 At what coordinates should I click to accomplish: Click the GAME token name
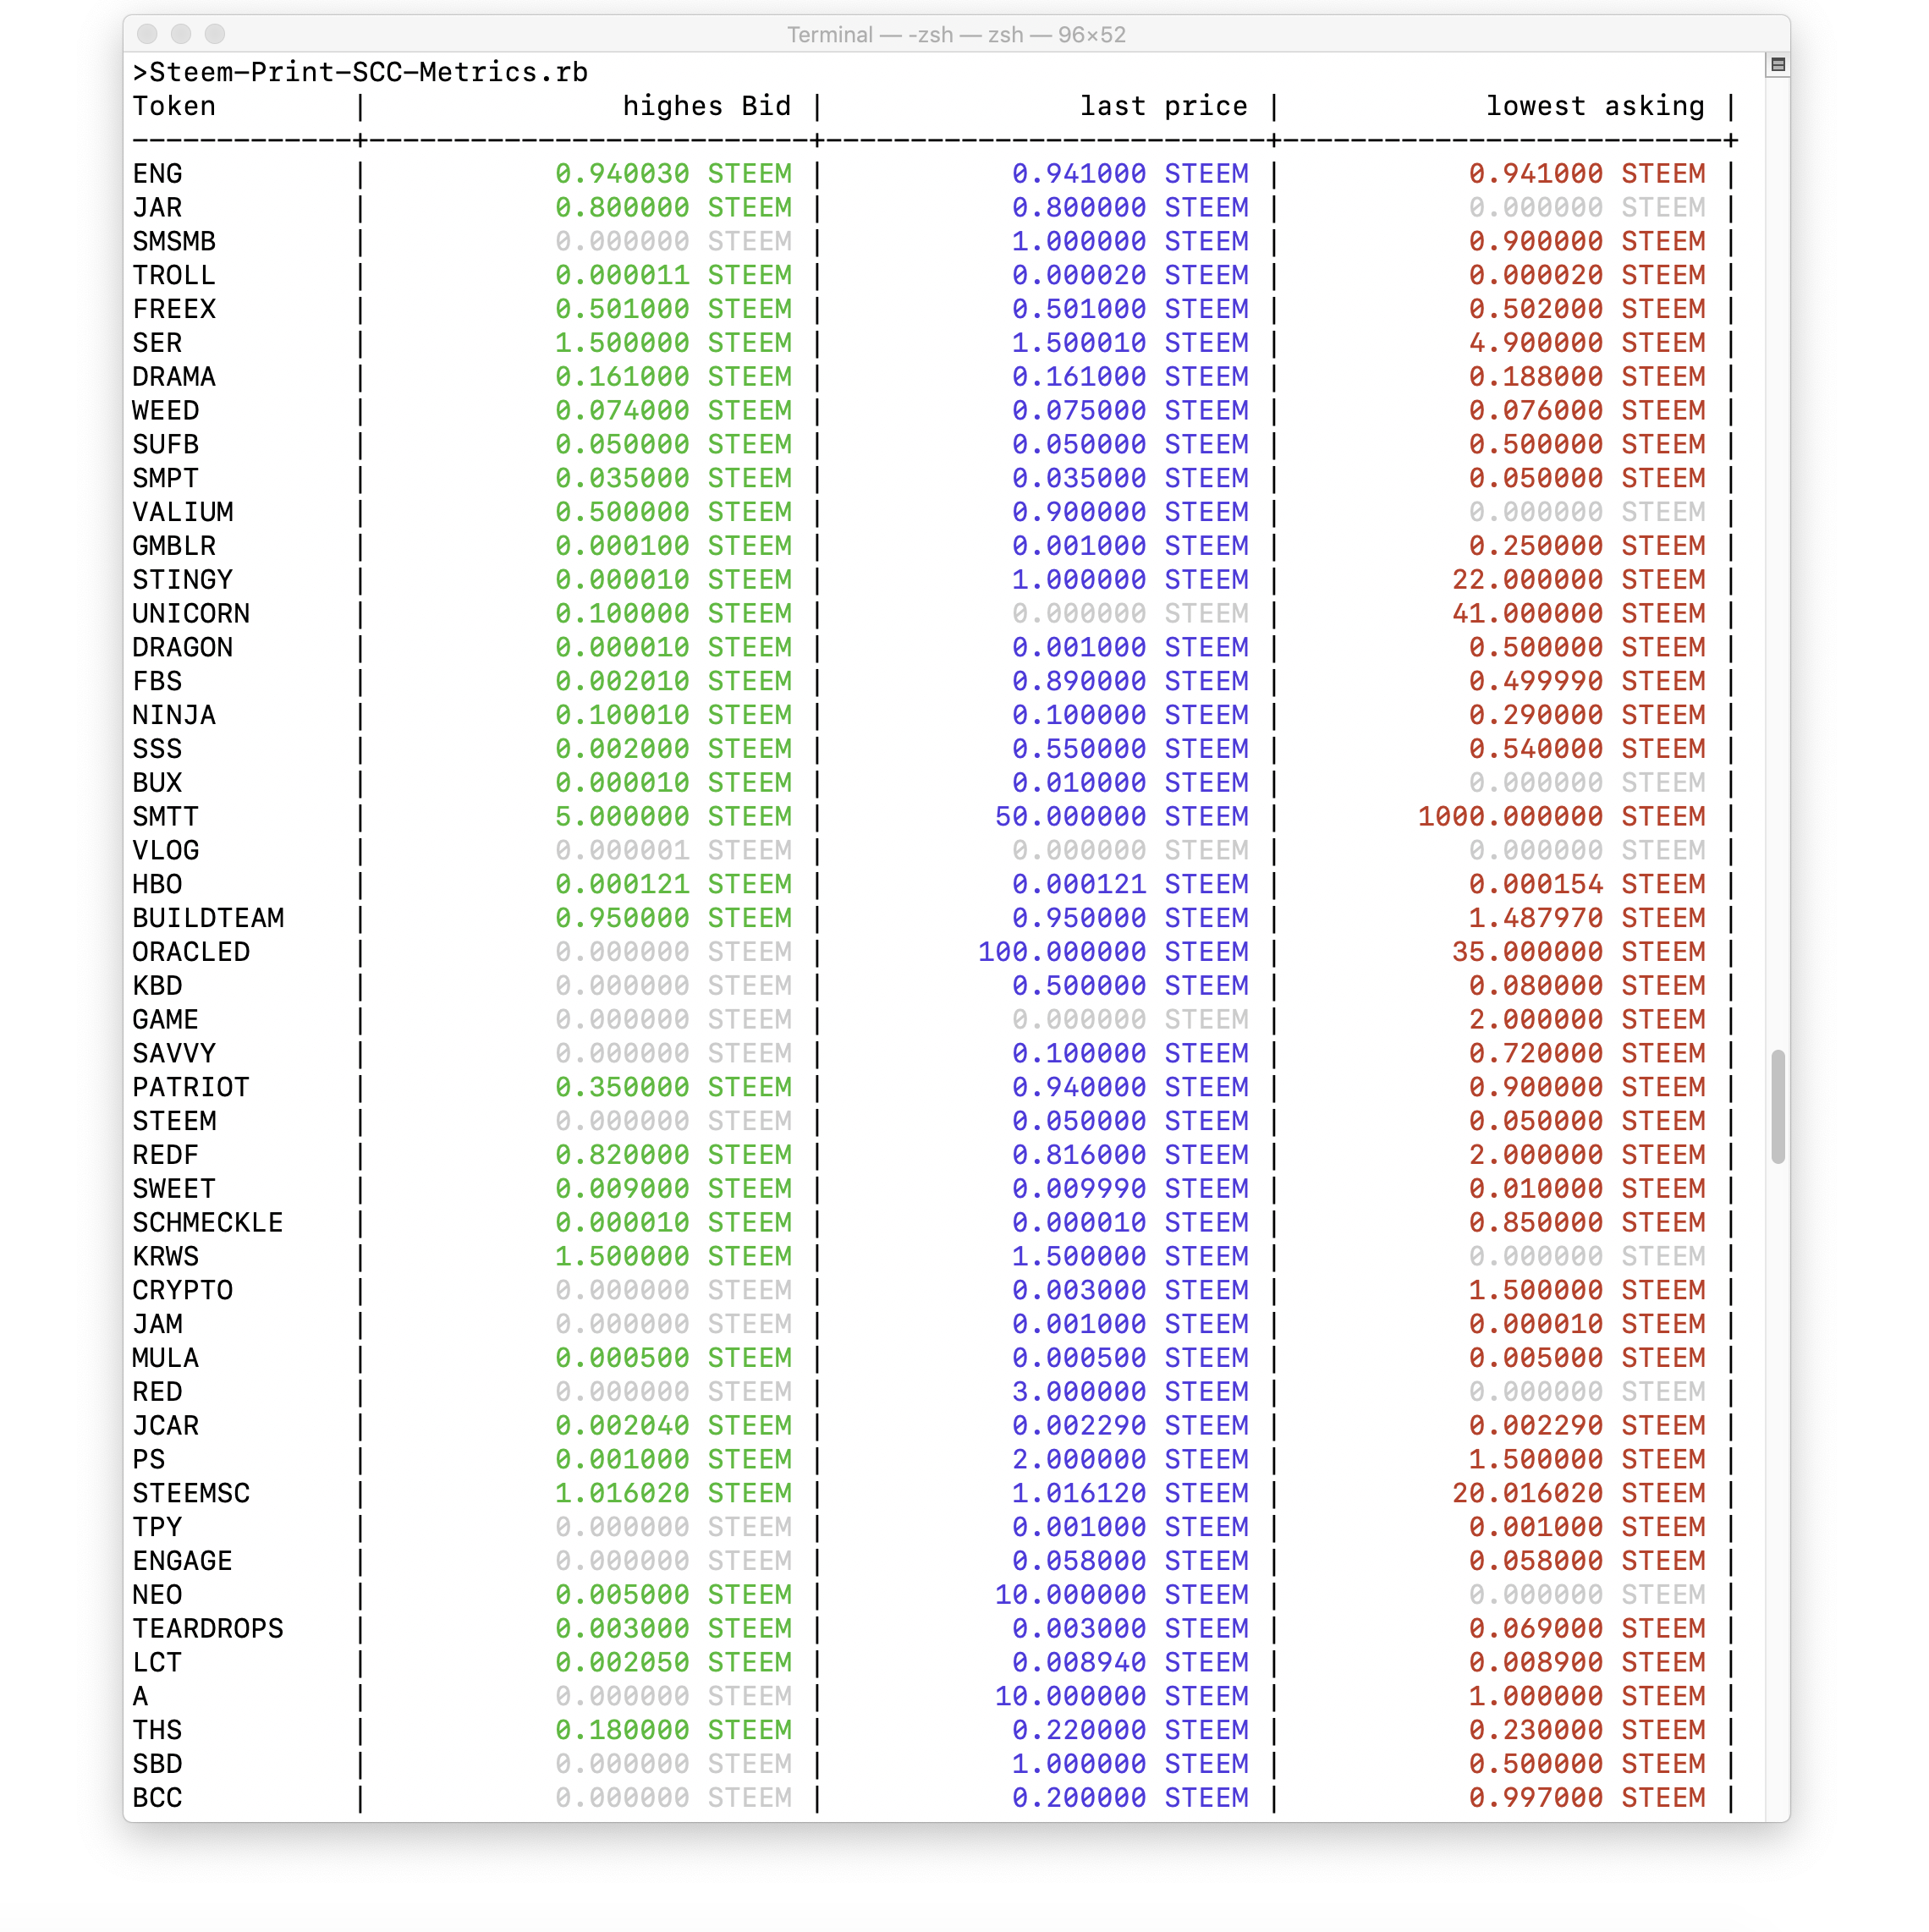[x=166, y=1020]
